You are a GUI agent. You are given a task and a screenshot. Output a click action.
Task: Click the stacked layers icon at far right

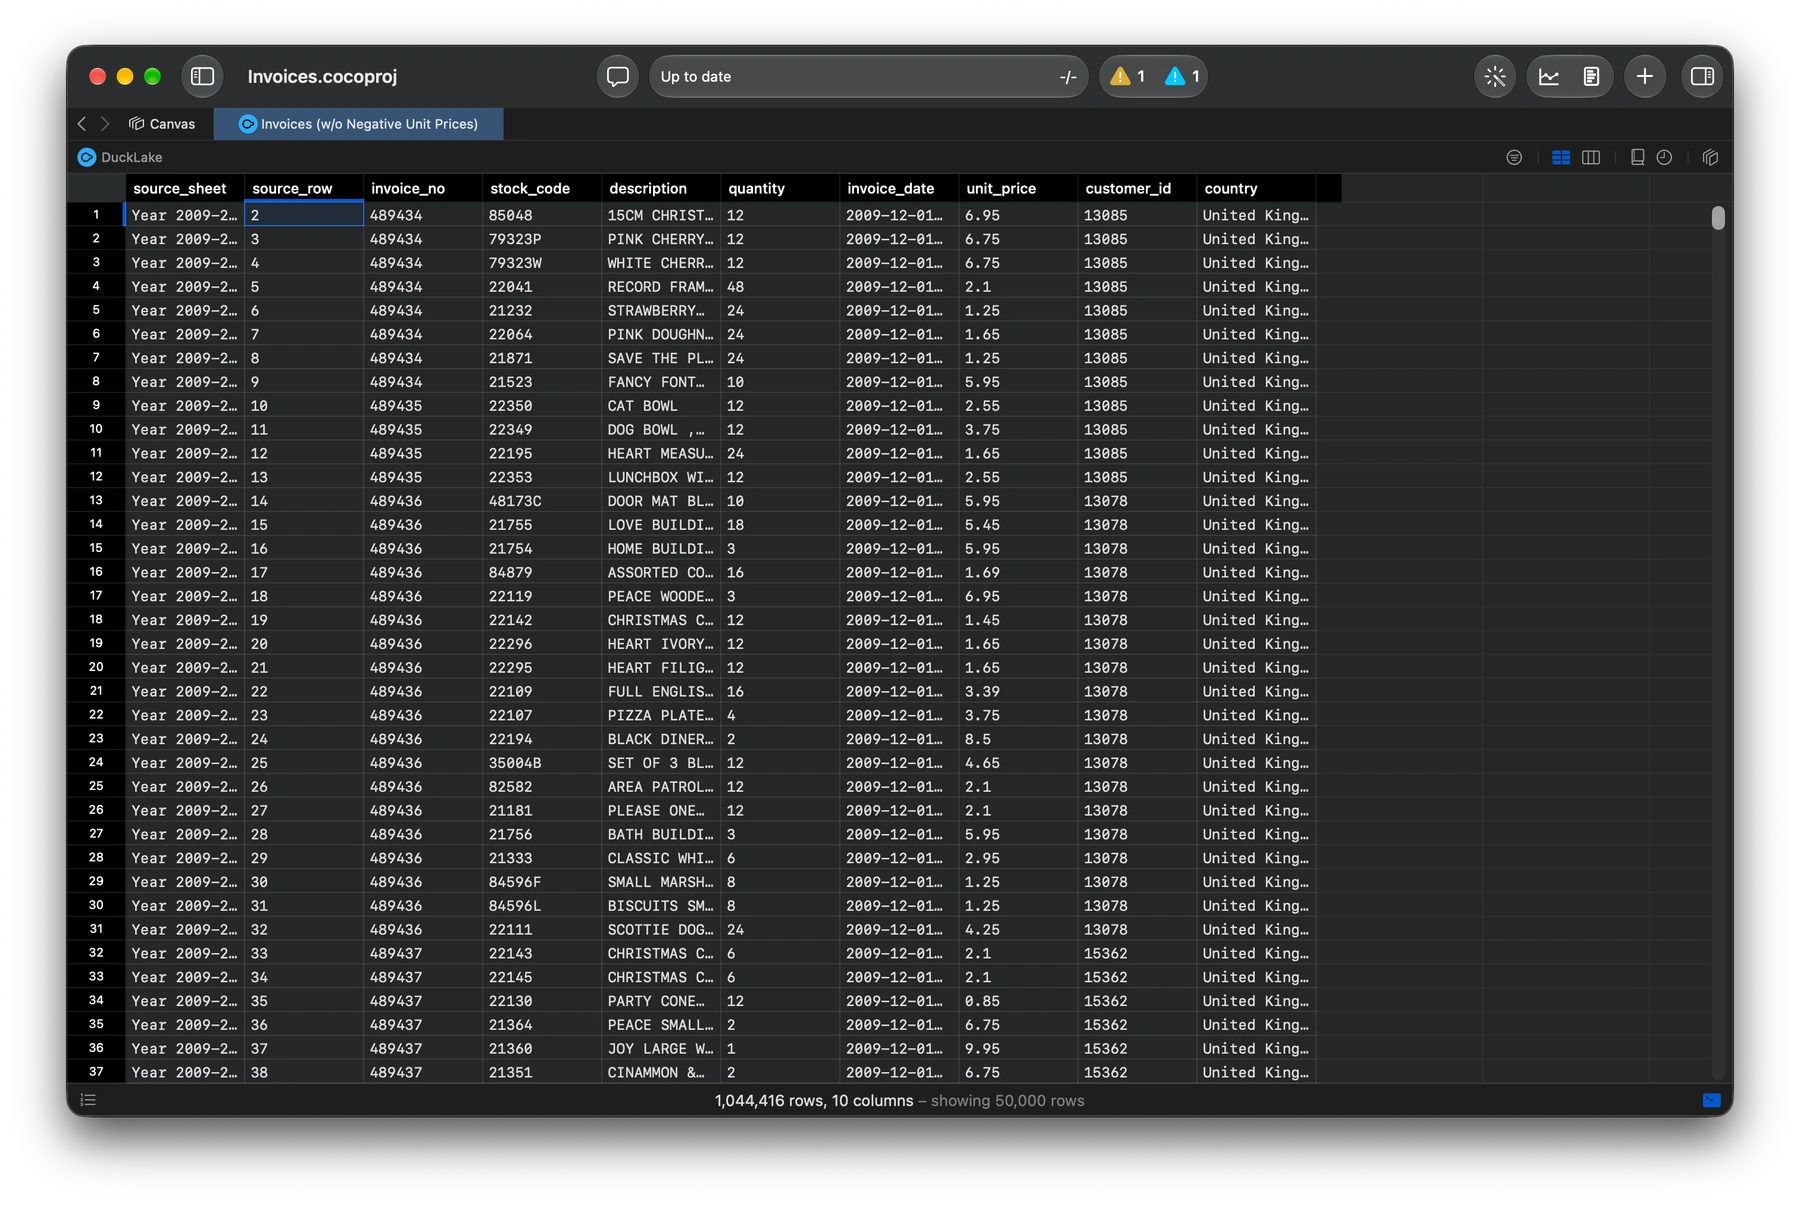pyautogui.click(x=1710, y=157)
